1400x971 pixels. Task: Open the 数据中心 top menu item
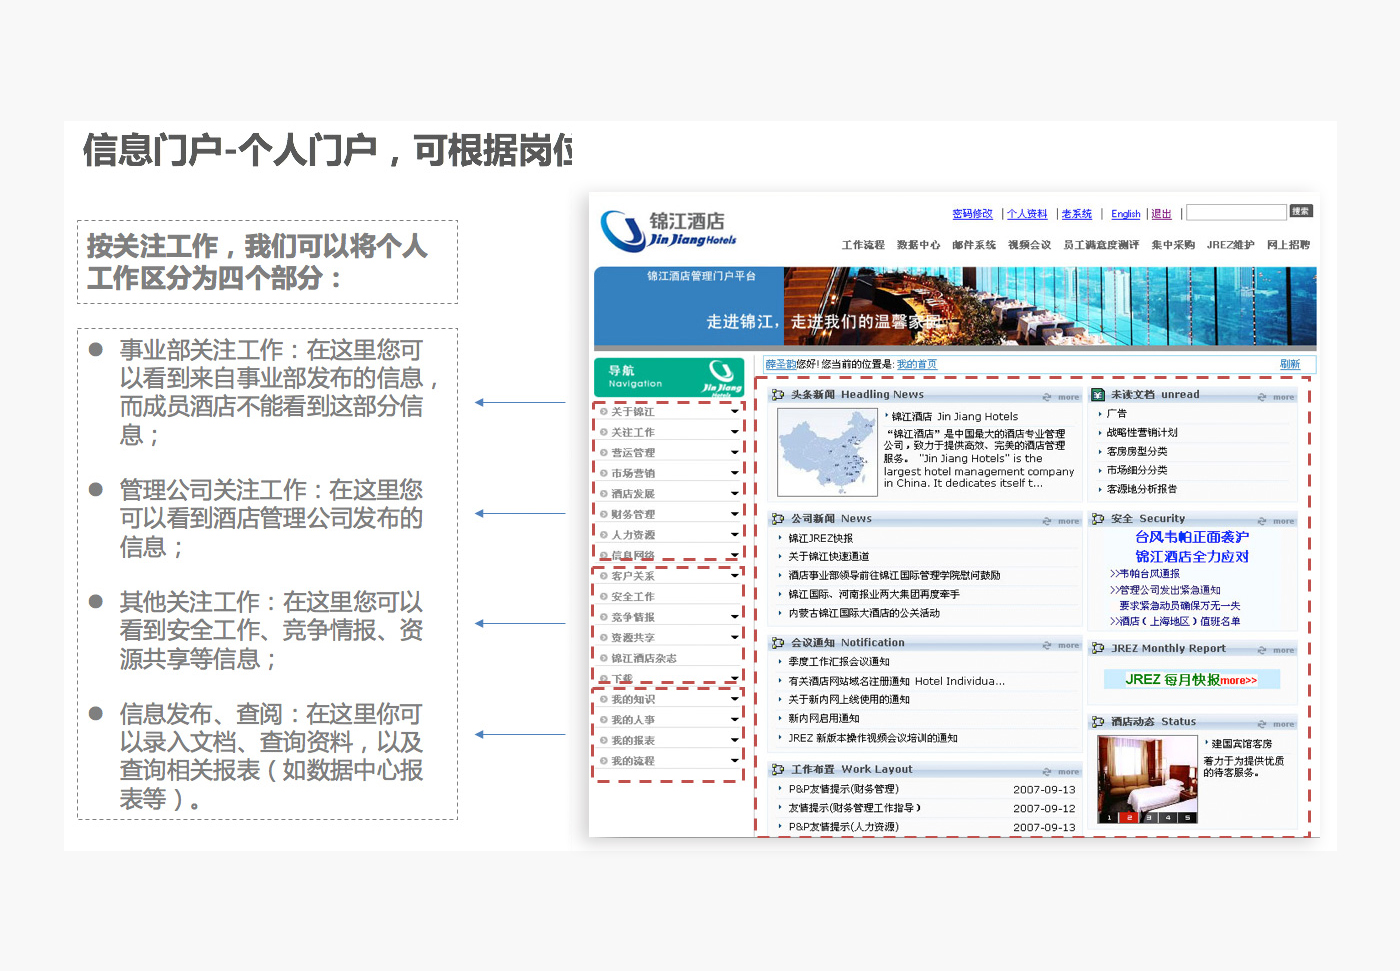(918, 245)
